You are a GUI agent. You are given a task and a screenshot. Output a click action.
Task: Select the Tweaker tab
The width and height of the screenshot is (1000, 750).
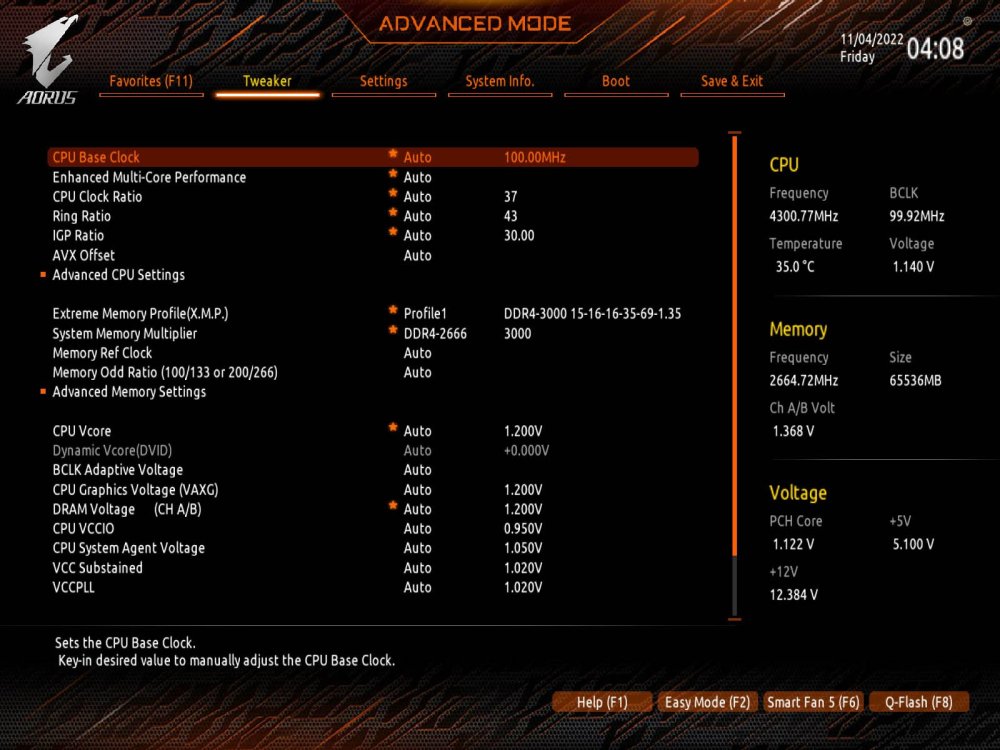pyautogui.click(x=267, y=82)
